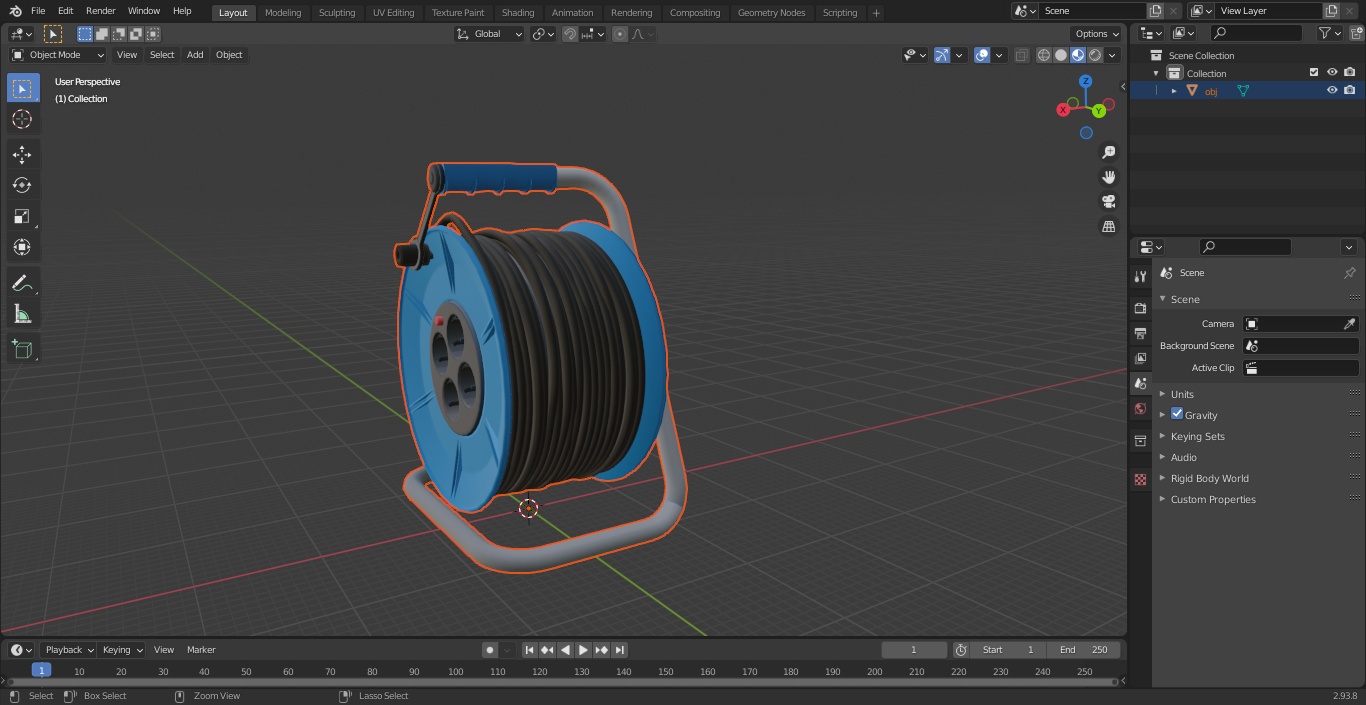Viewport: 1366px width, 705px height.
Task: Open the Global transform orientation dropdown
Action: point(490,34)
